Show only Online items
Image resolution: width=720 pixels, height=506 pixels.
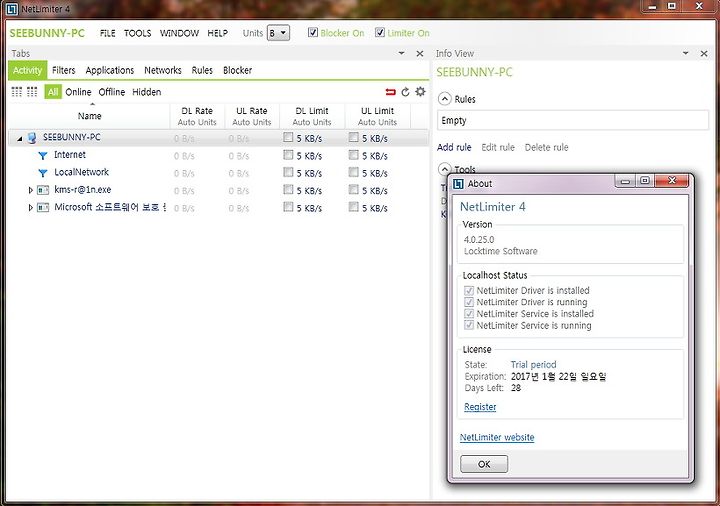point(78,92)
